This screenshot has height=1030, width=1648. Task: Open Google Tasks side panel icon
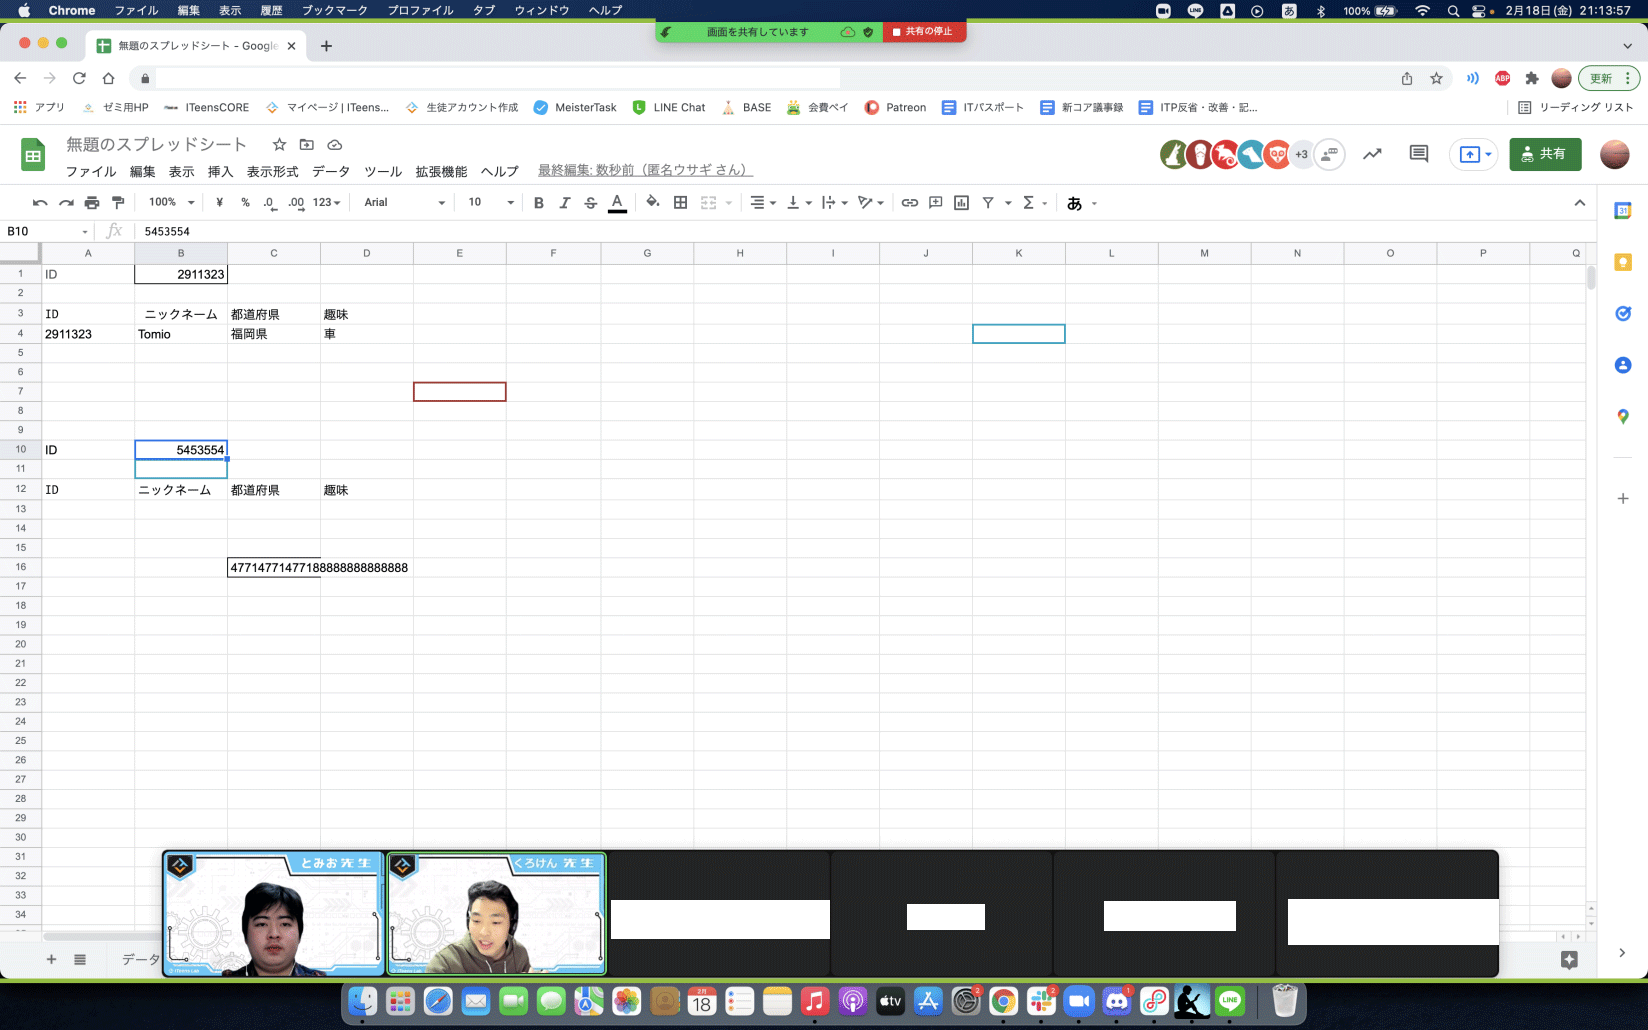1623,314
